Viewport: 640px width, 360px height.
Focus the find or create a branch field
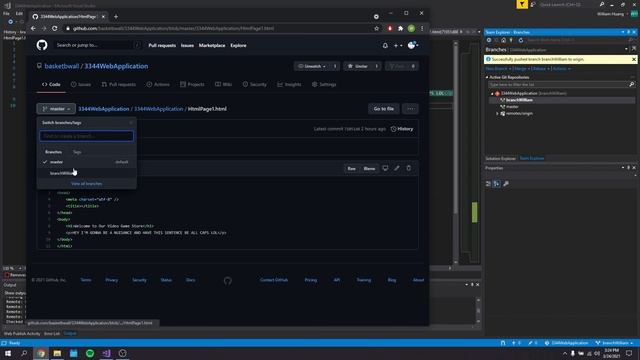pyautogui.click(x=87, y=136)
